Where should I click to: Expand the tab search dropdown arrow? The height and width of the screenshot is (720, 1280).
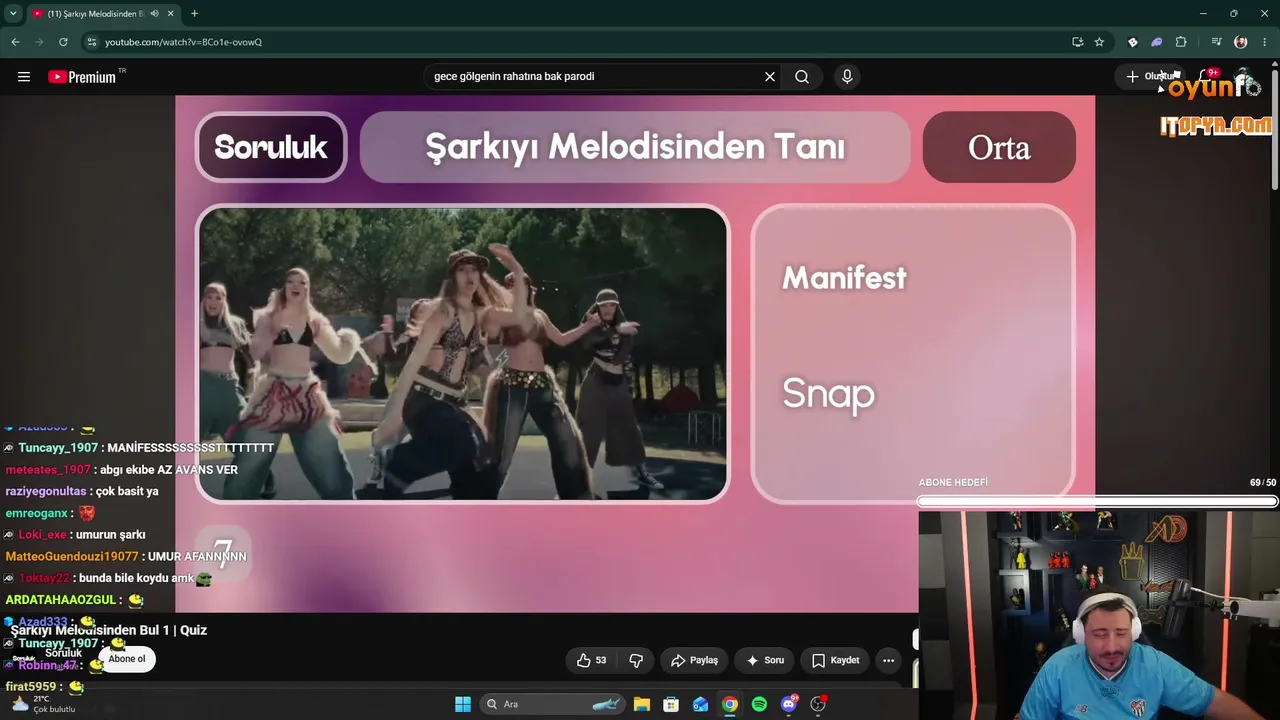point(13,14)
